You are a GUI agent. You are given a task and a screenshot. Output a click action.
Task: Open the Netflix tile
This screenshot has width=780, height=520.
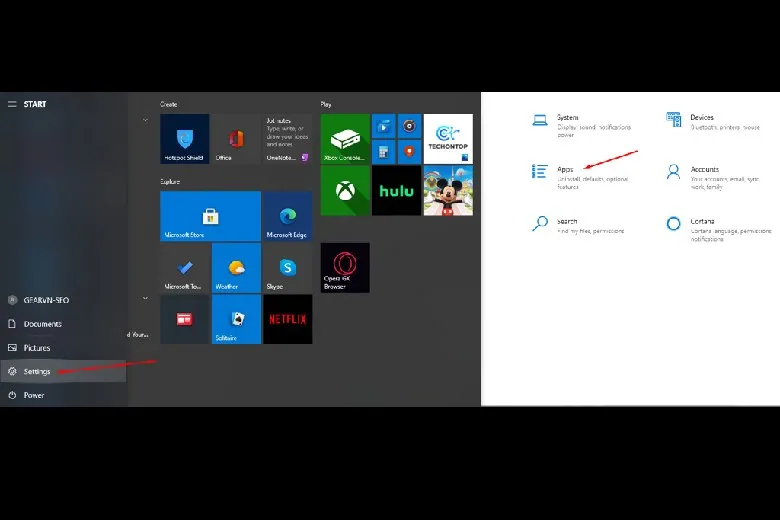(288, 319)
